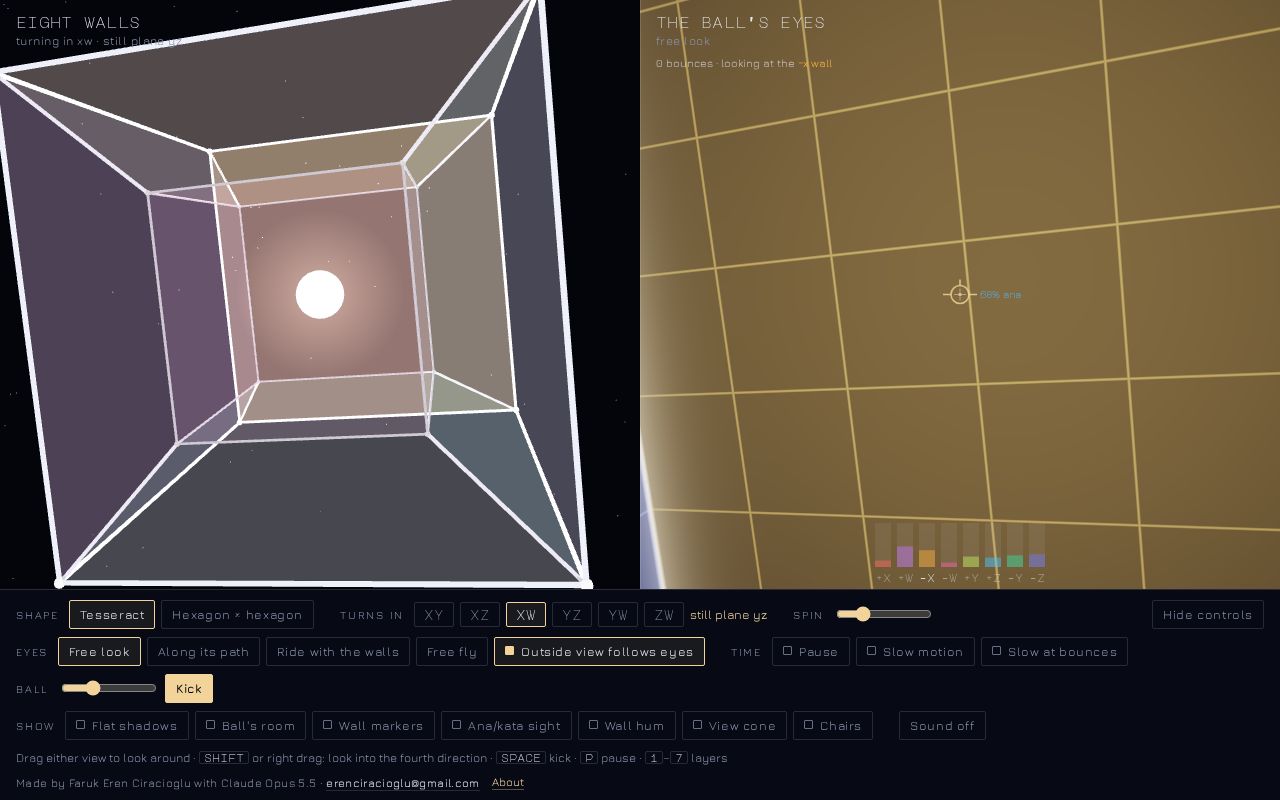Choose Ride with the walls mode
The width and height of the screenshot is (1280, 800).
pyautogui.click(x=338, y=651)
